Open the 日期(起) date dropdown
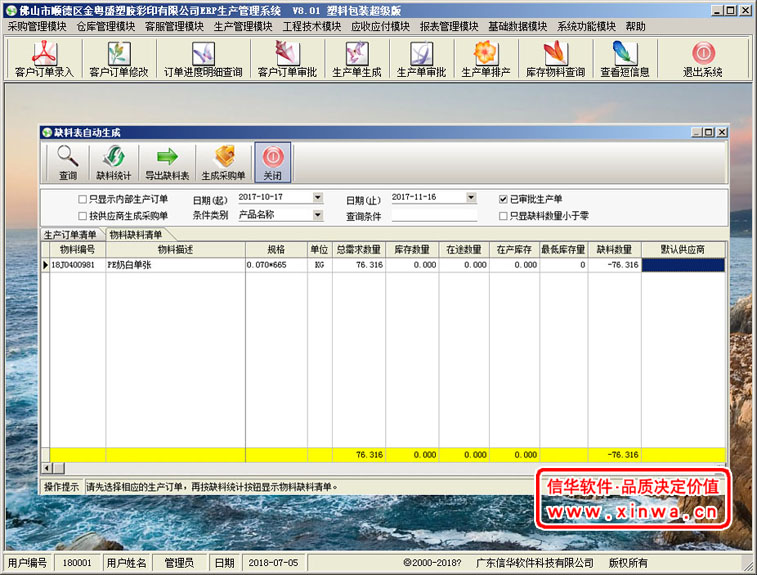757x575 pixels. [318, 197]
